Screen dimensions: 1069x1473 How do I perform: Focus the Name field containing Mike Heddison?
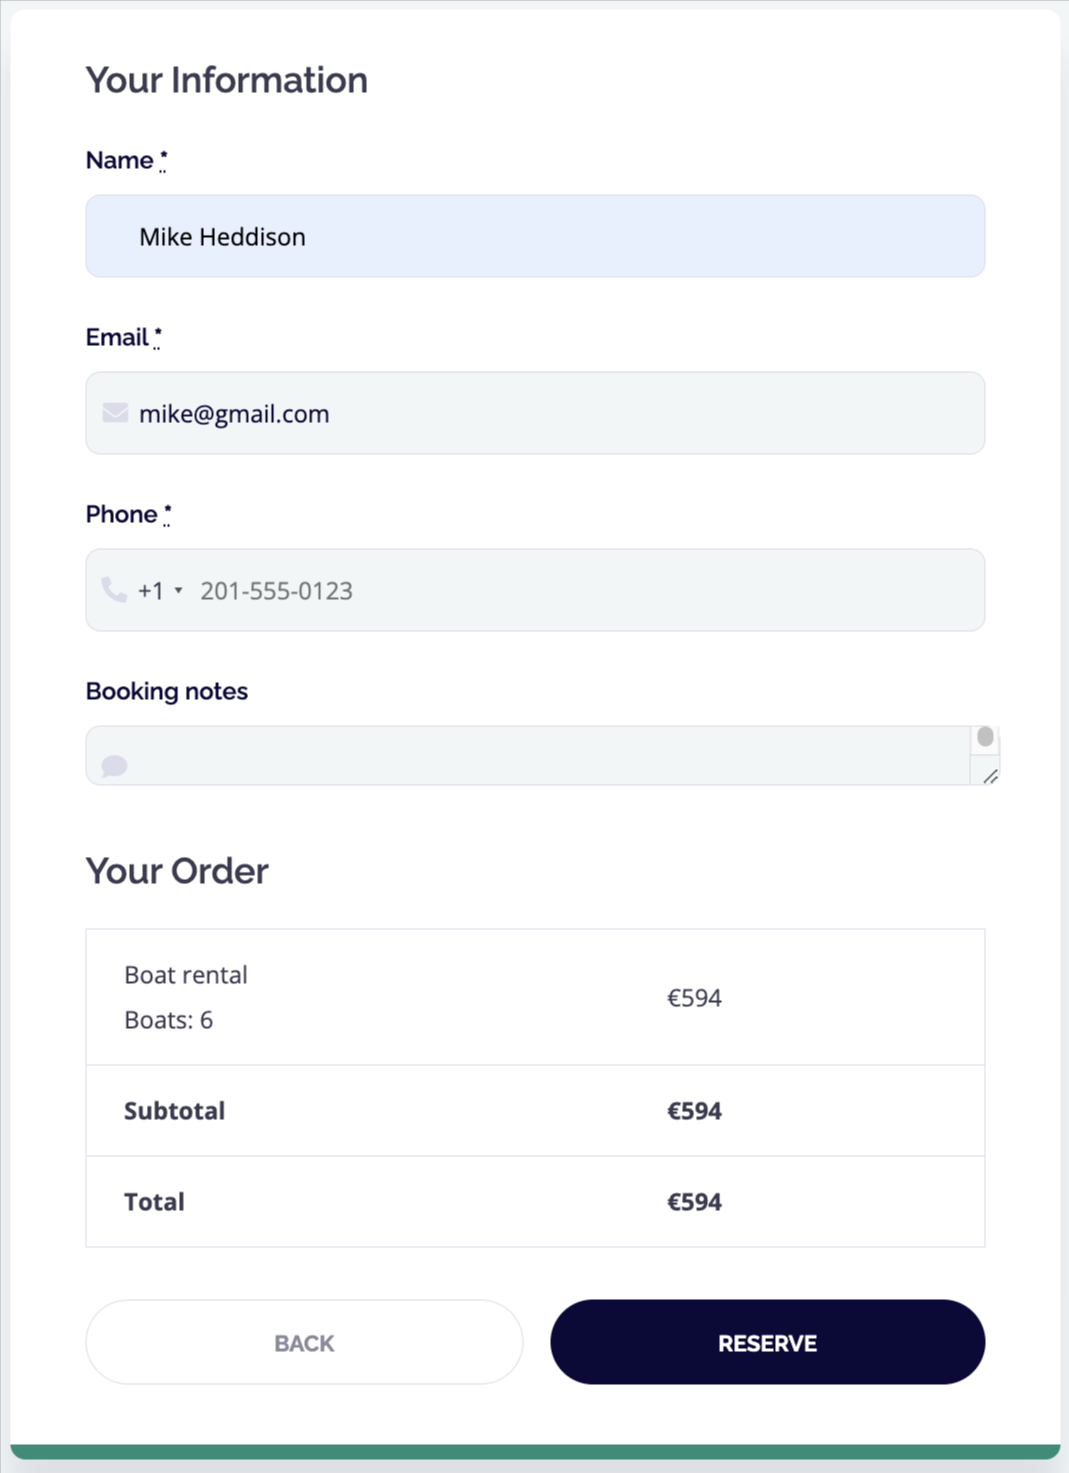pos(535,237)
